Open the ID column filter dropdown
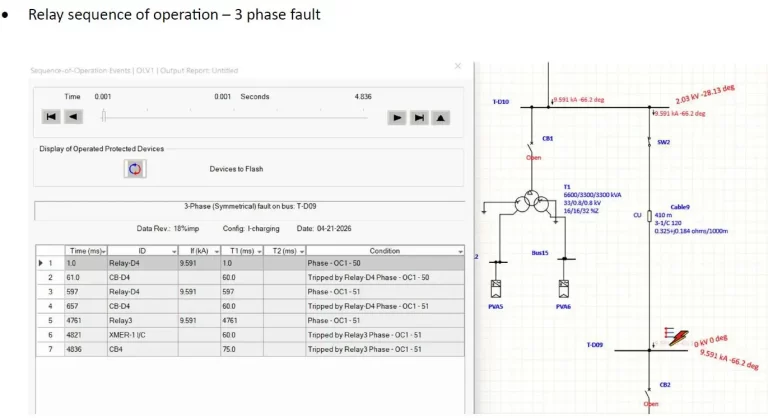Screen dimensions: 768x418 pos(174,251)
